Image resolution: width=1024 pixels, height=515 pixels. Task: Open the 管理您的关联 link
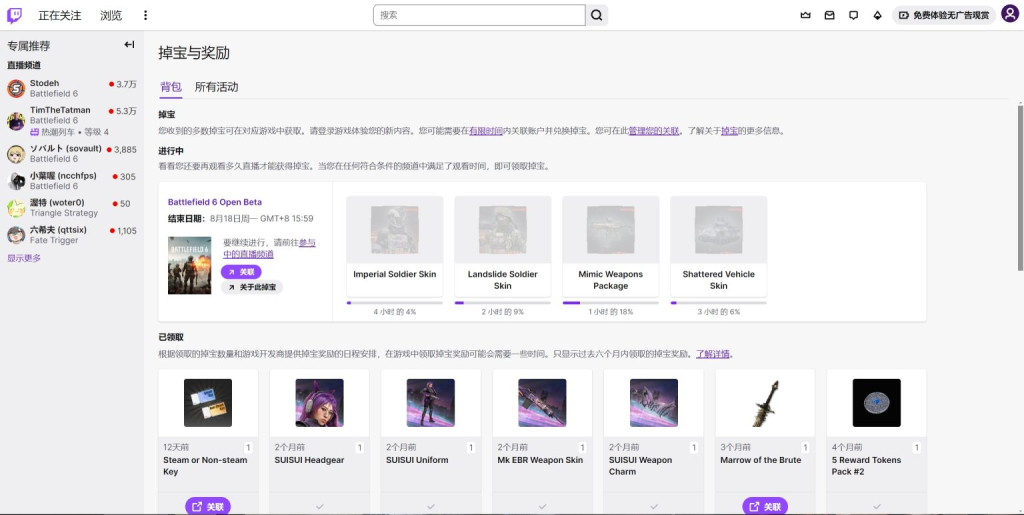click(x=654, y=131)
